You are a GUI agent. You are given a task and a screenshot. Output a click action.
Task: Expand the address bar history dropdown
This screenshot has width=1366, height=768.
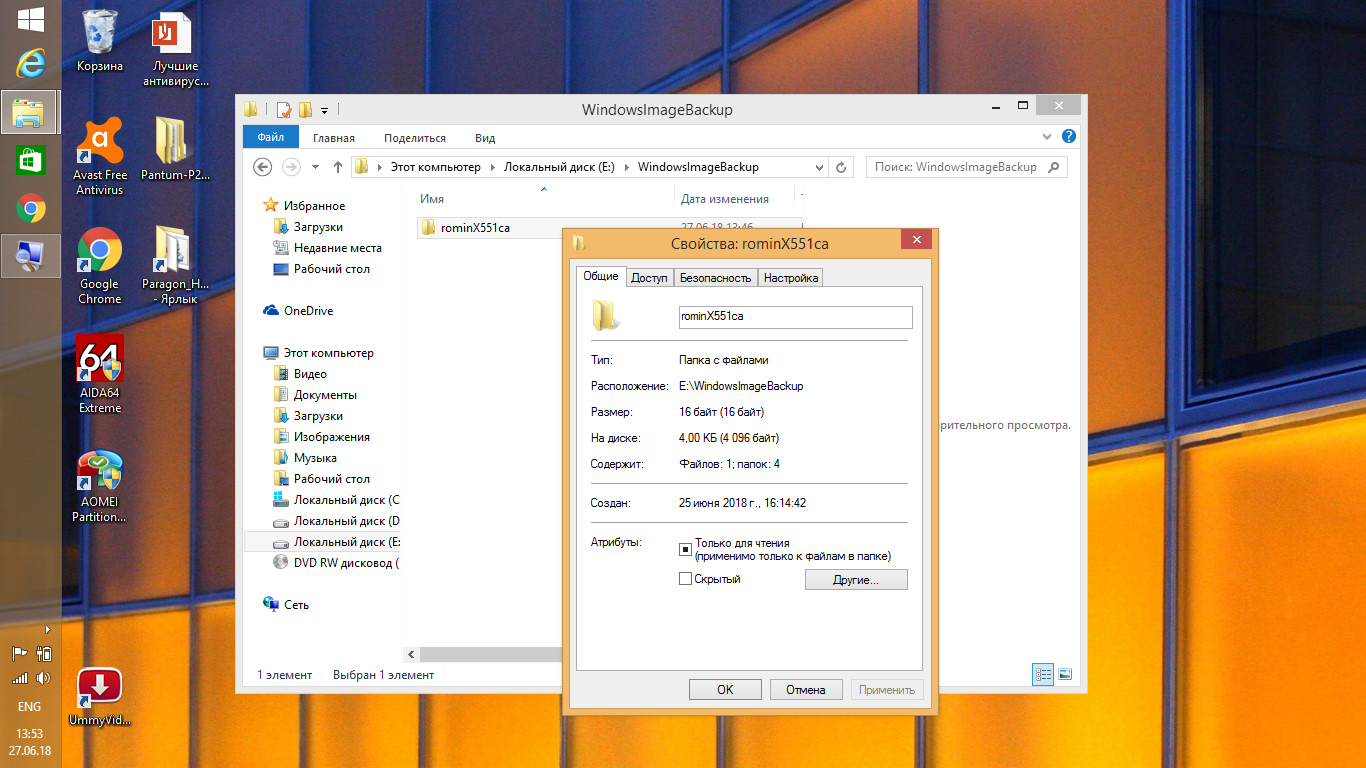pyautogui.click(x=820, y=167)
